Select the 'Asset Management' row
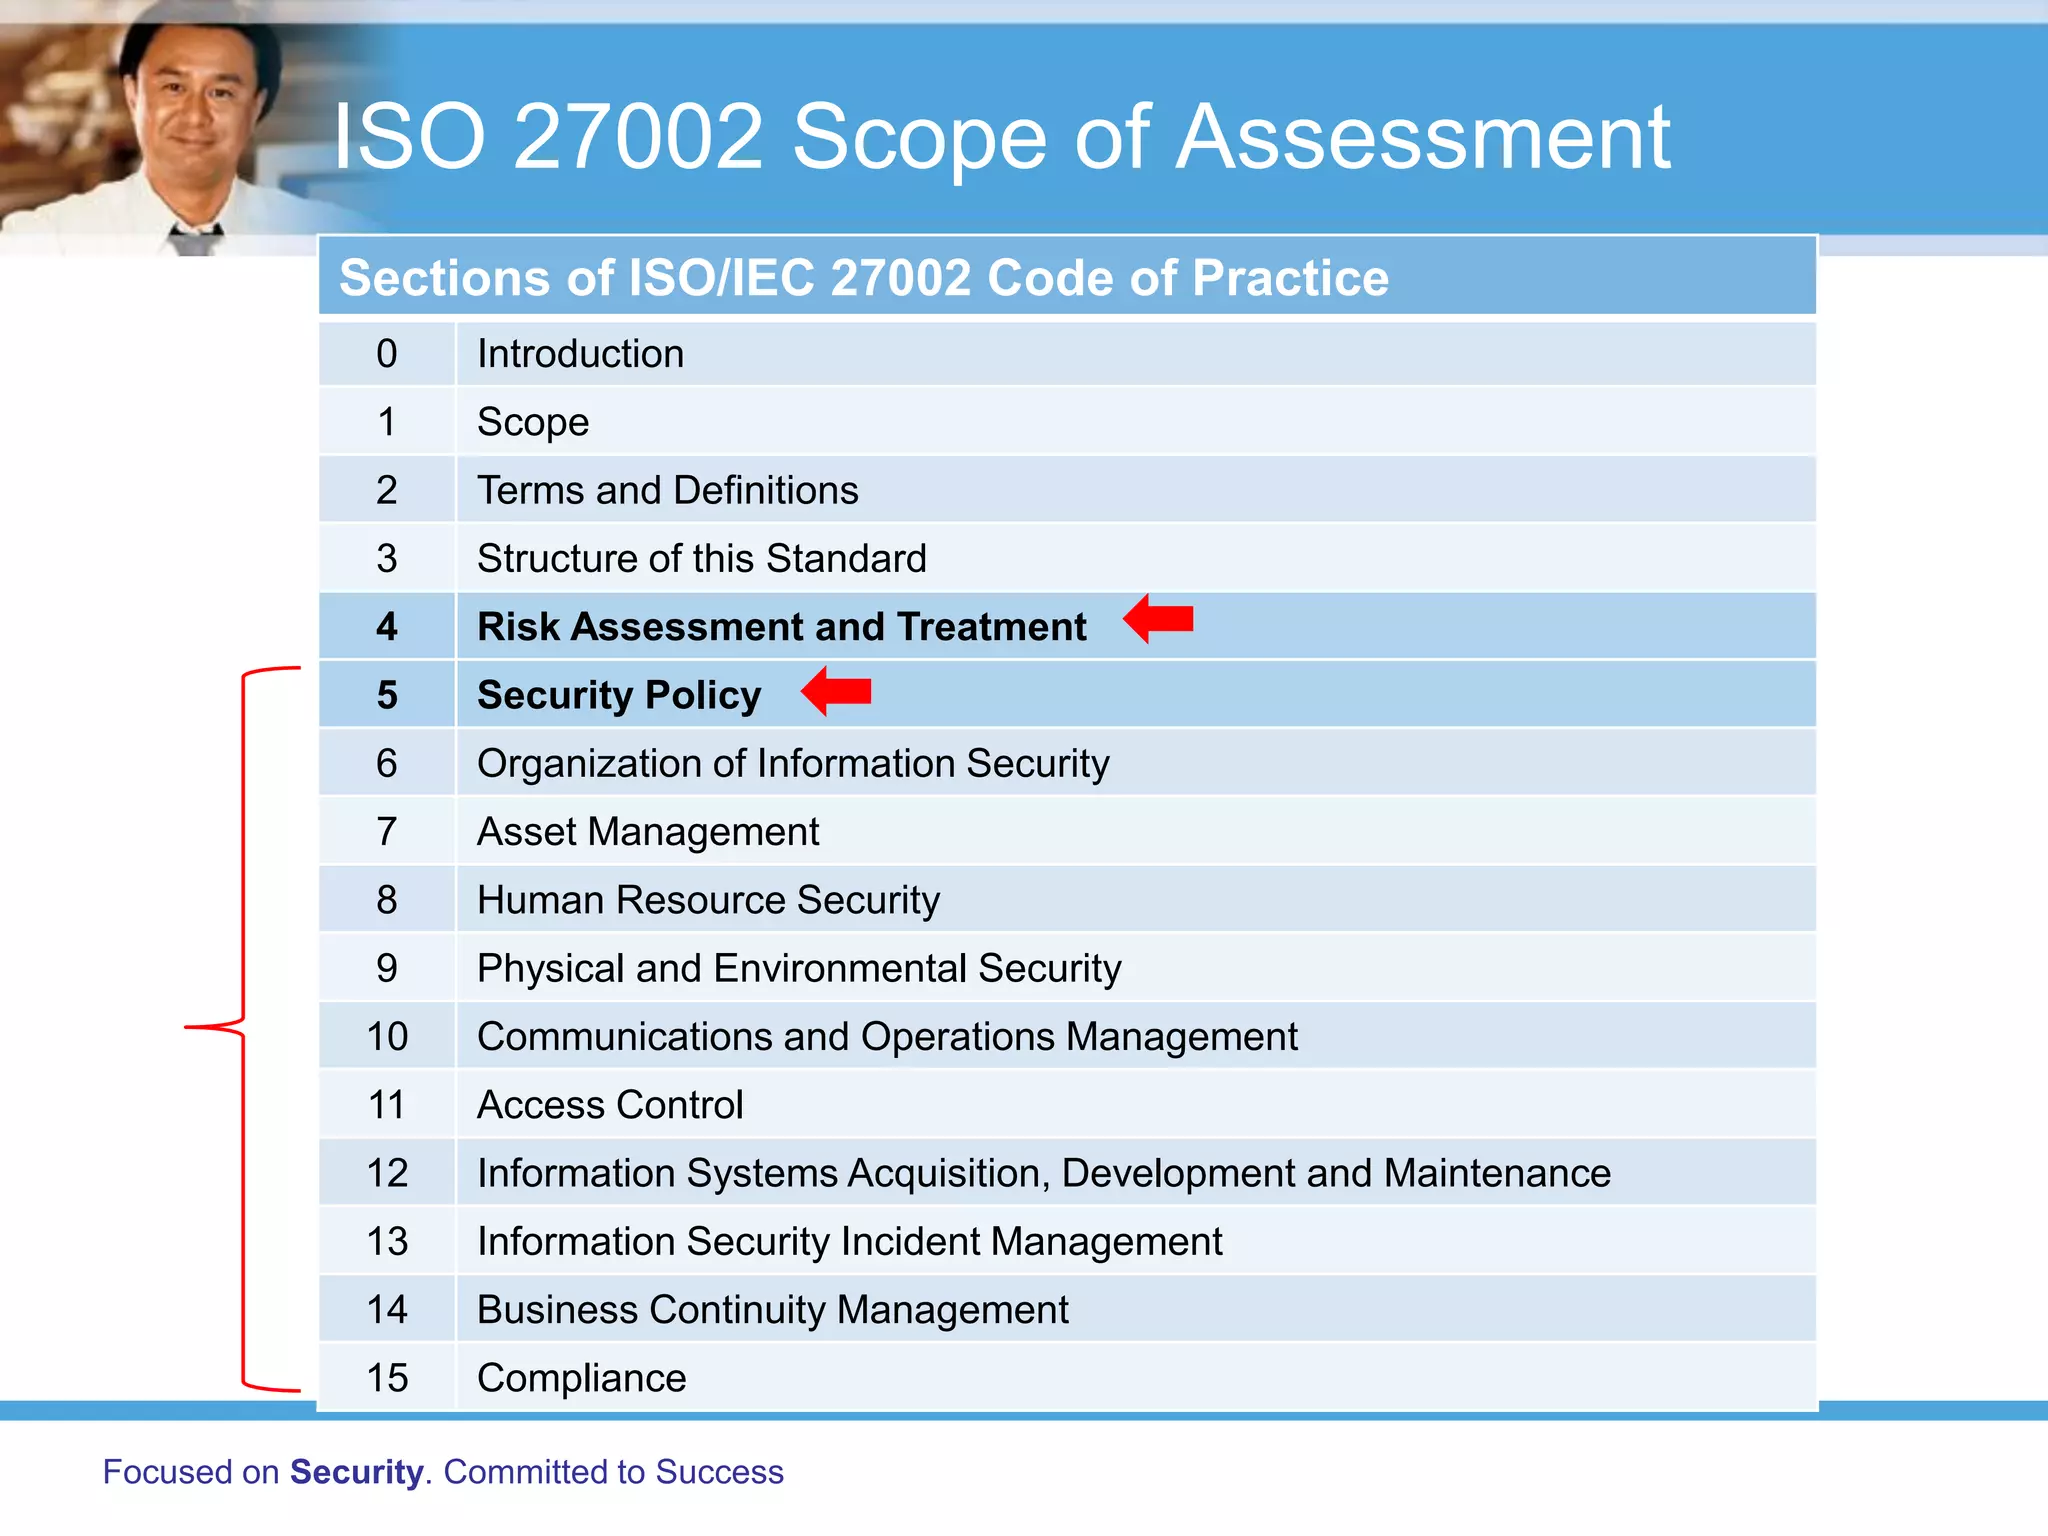2048x1536 pixels. tap(1067, 832)
